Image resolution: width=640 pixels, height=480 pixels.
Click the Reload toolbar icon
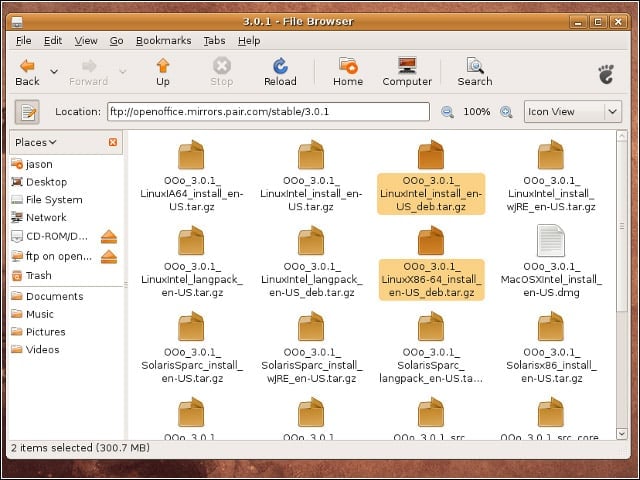[x=280, y=72]
